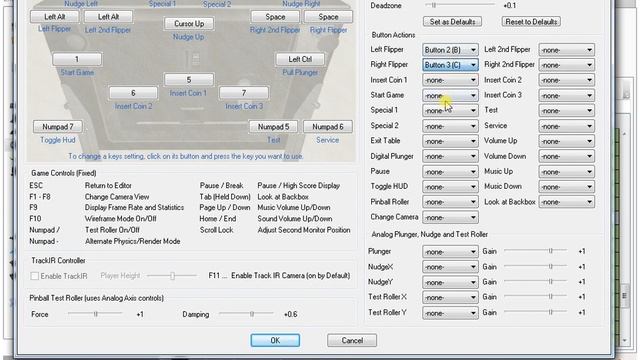The height and width of the screenshot is (360, 640).
Task: Open Insert Coin 3 button action dropdown
Action: pos(567,96)
